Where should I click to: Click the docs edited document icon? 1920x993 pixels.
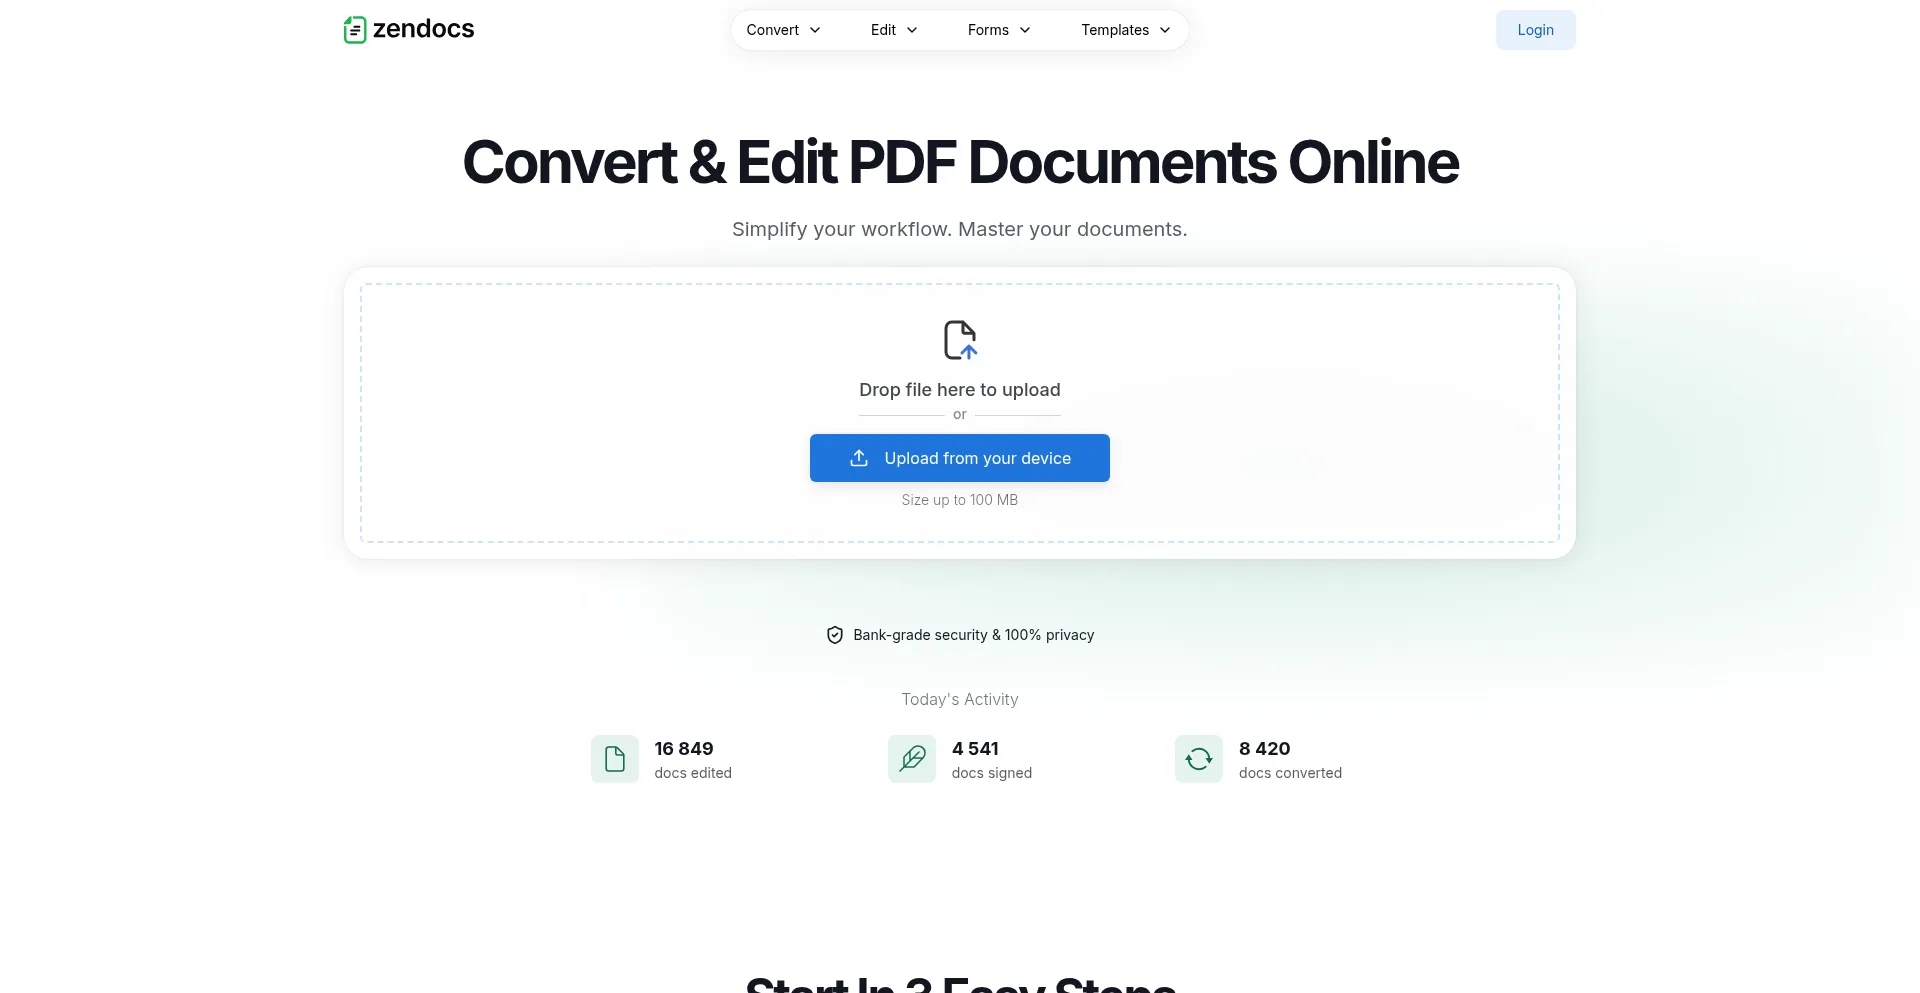tap(615, 759)
